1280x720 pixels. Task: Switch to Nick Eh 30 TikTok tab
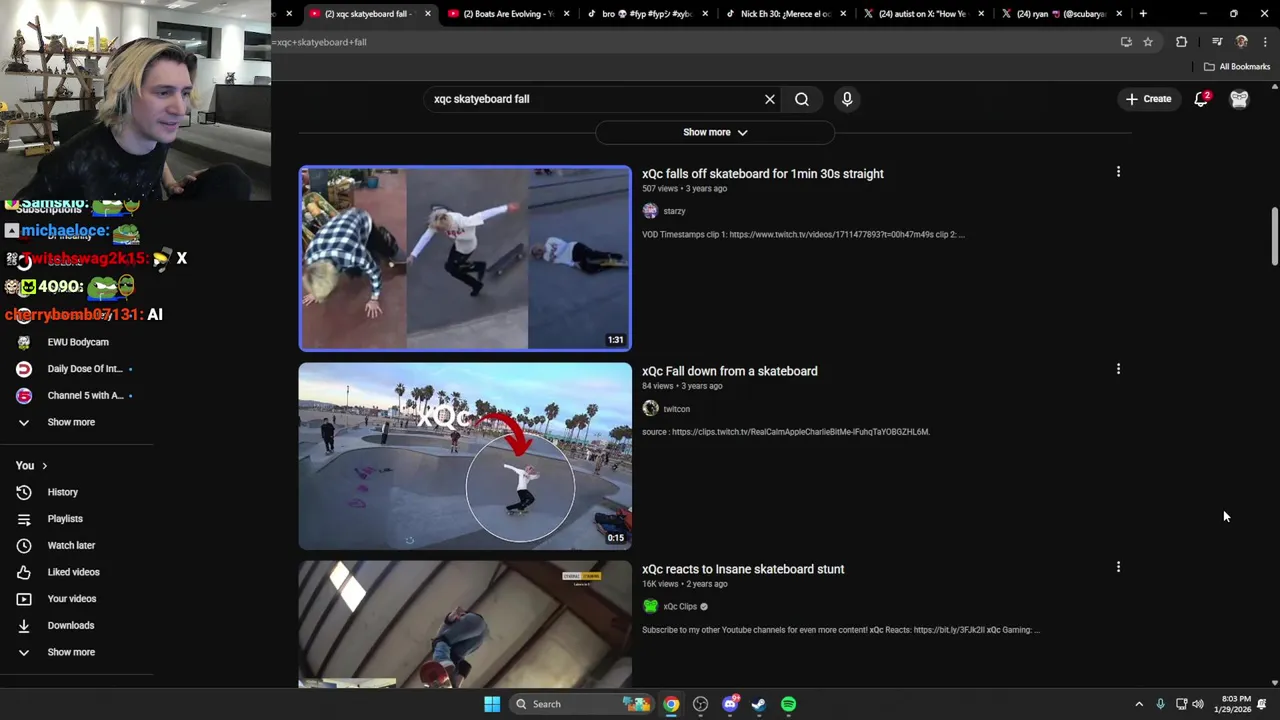click(784, 14)
